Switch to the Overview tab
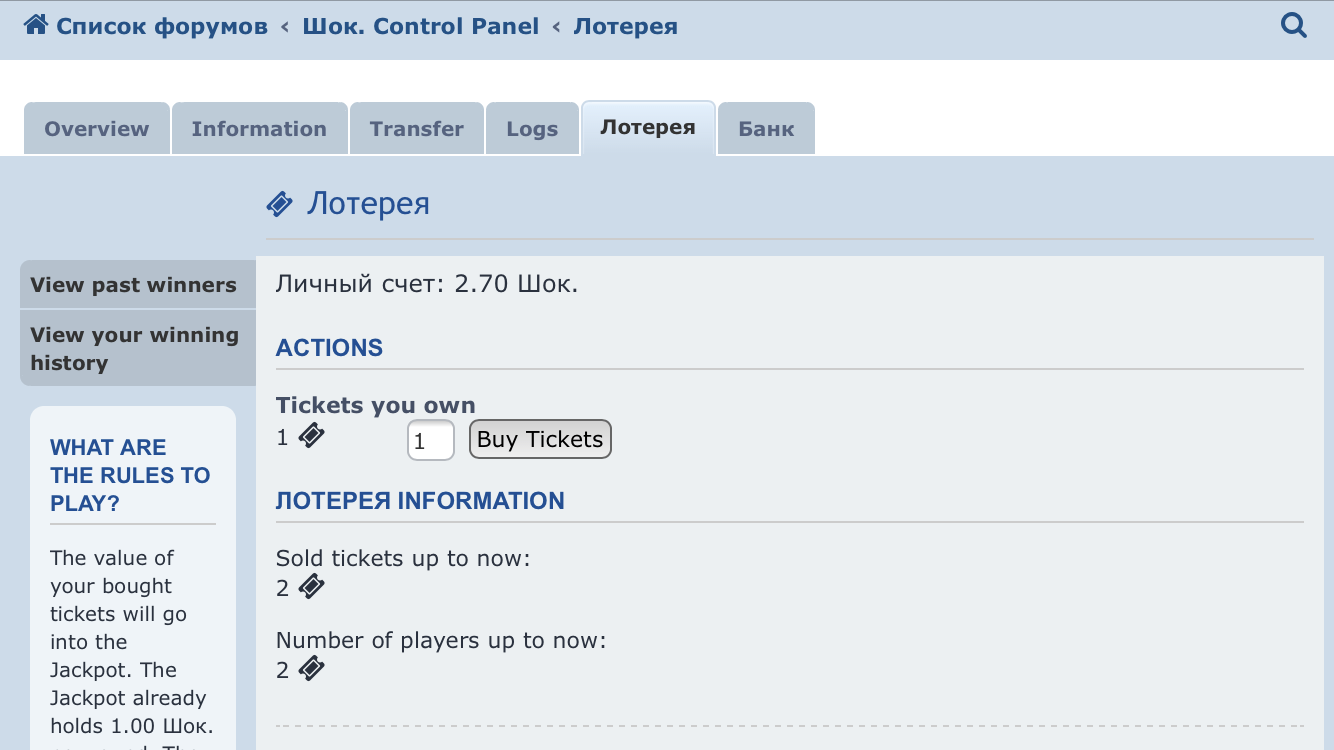Viewport: 1334px width, 750px height. pos(97,129)
